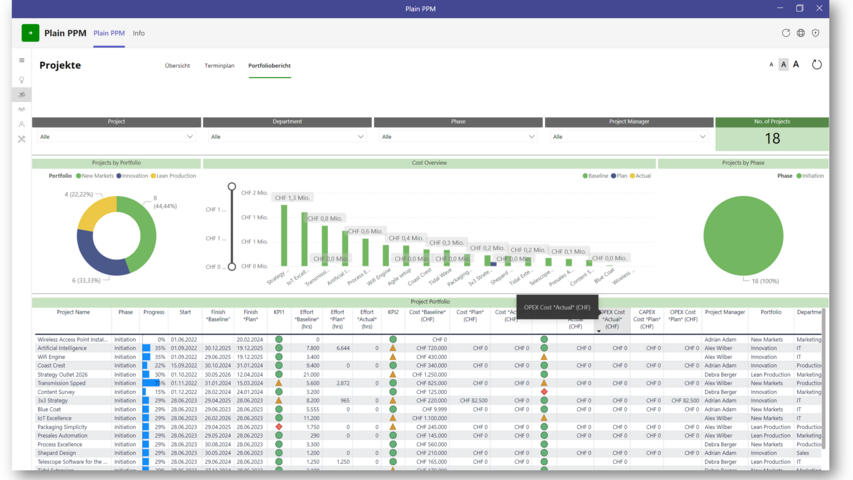Click the reload icon beside the globe

point(785,33)
